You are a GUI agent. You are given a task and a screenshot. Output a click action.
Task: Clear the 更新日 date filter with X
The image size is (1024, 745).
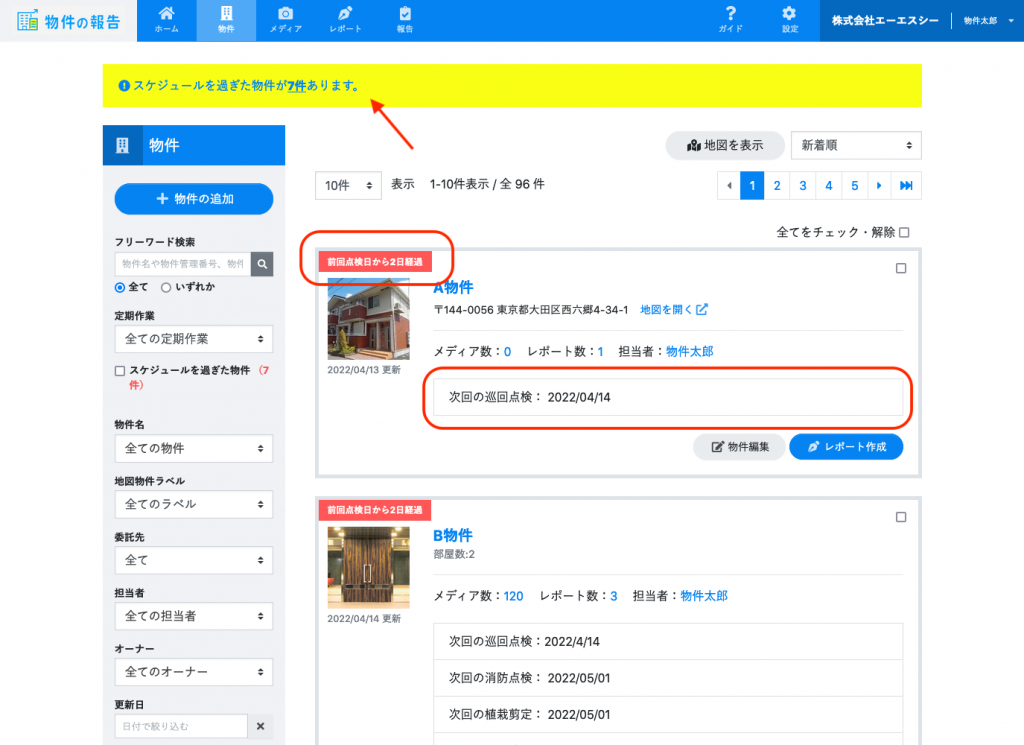pyautogui.click(x=261, y=726)
